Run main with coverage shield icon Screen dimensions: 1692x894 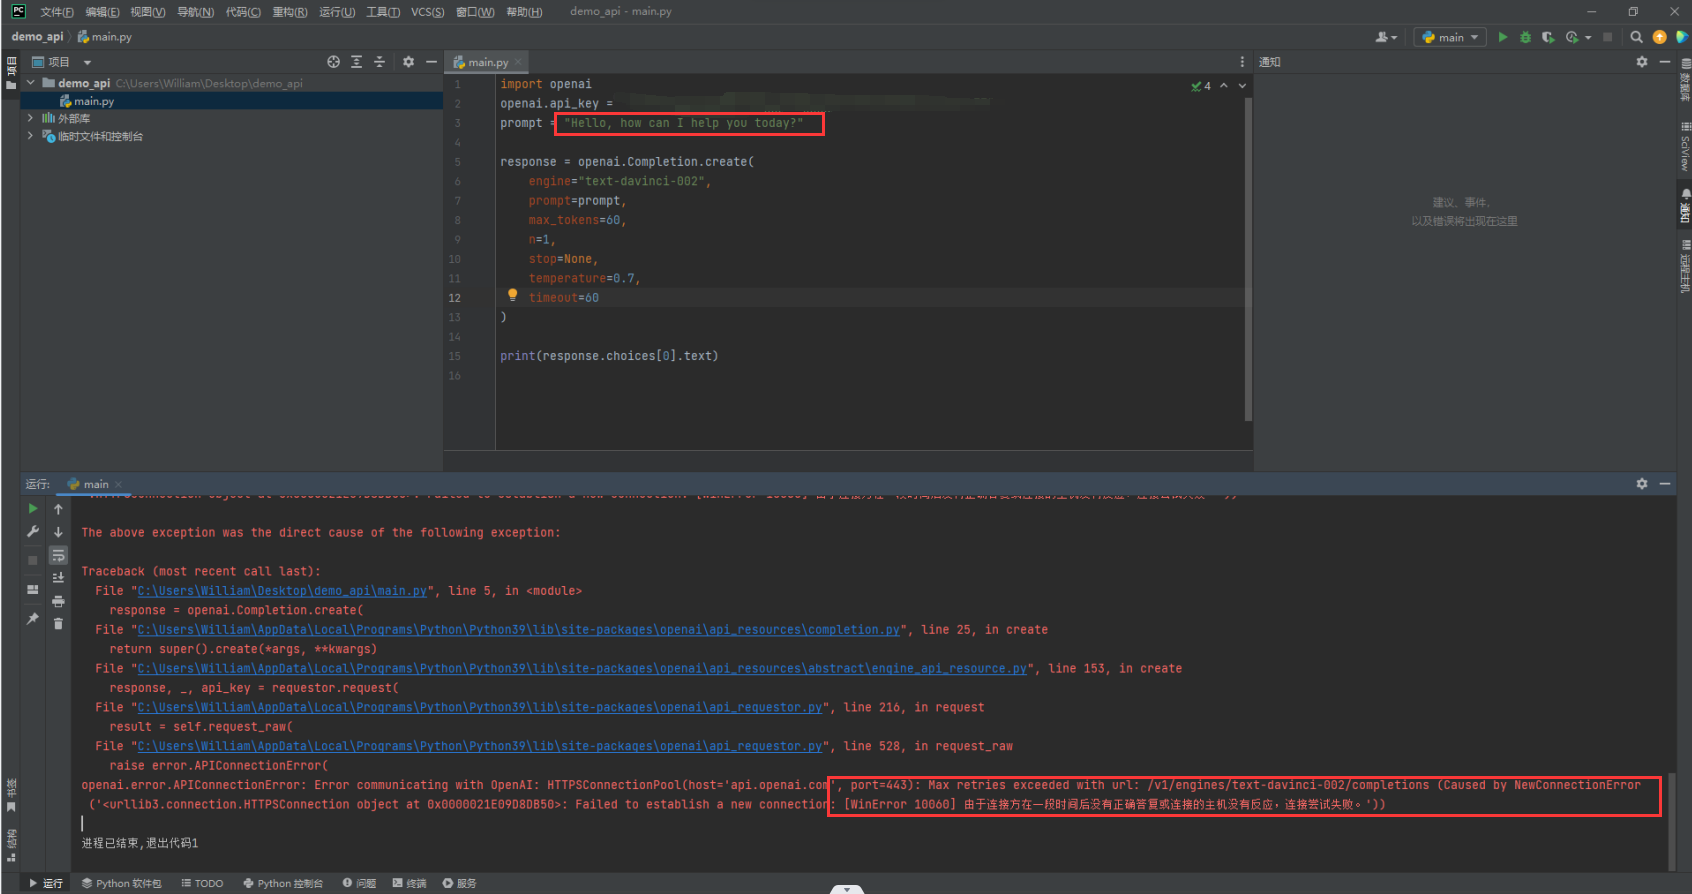(x=1548, y=37)
